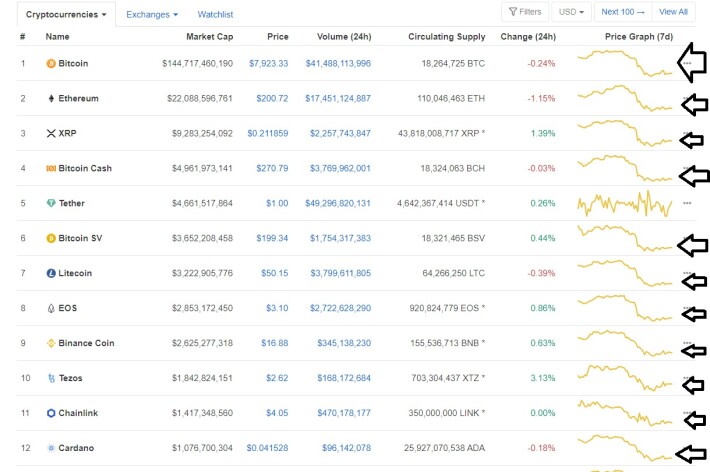This screenshot has width=710, height=472.
Task: Click Tezos 24h change 3.13%
Action: click(x=543, y=378)
